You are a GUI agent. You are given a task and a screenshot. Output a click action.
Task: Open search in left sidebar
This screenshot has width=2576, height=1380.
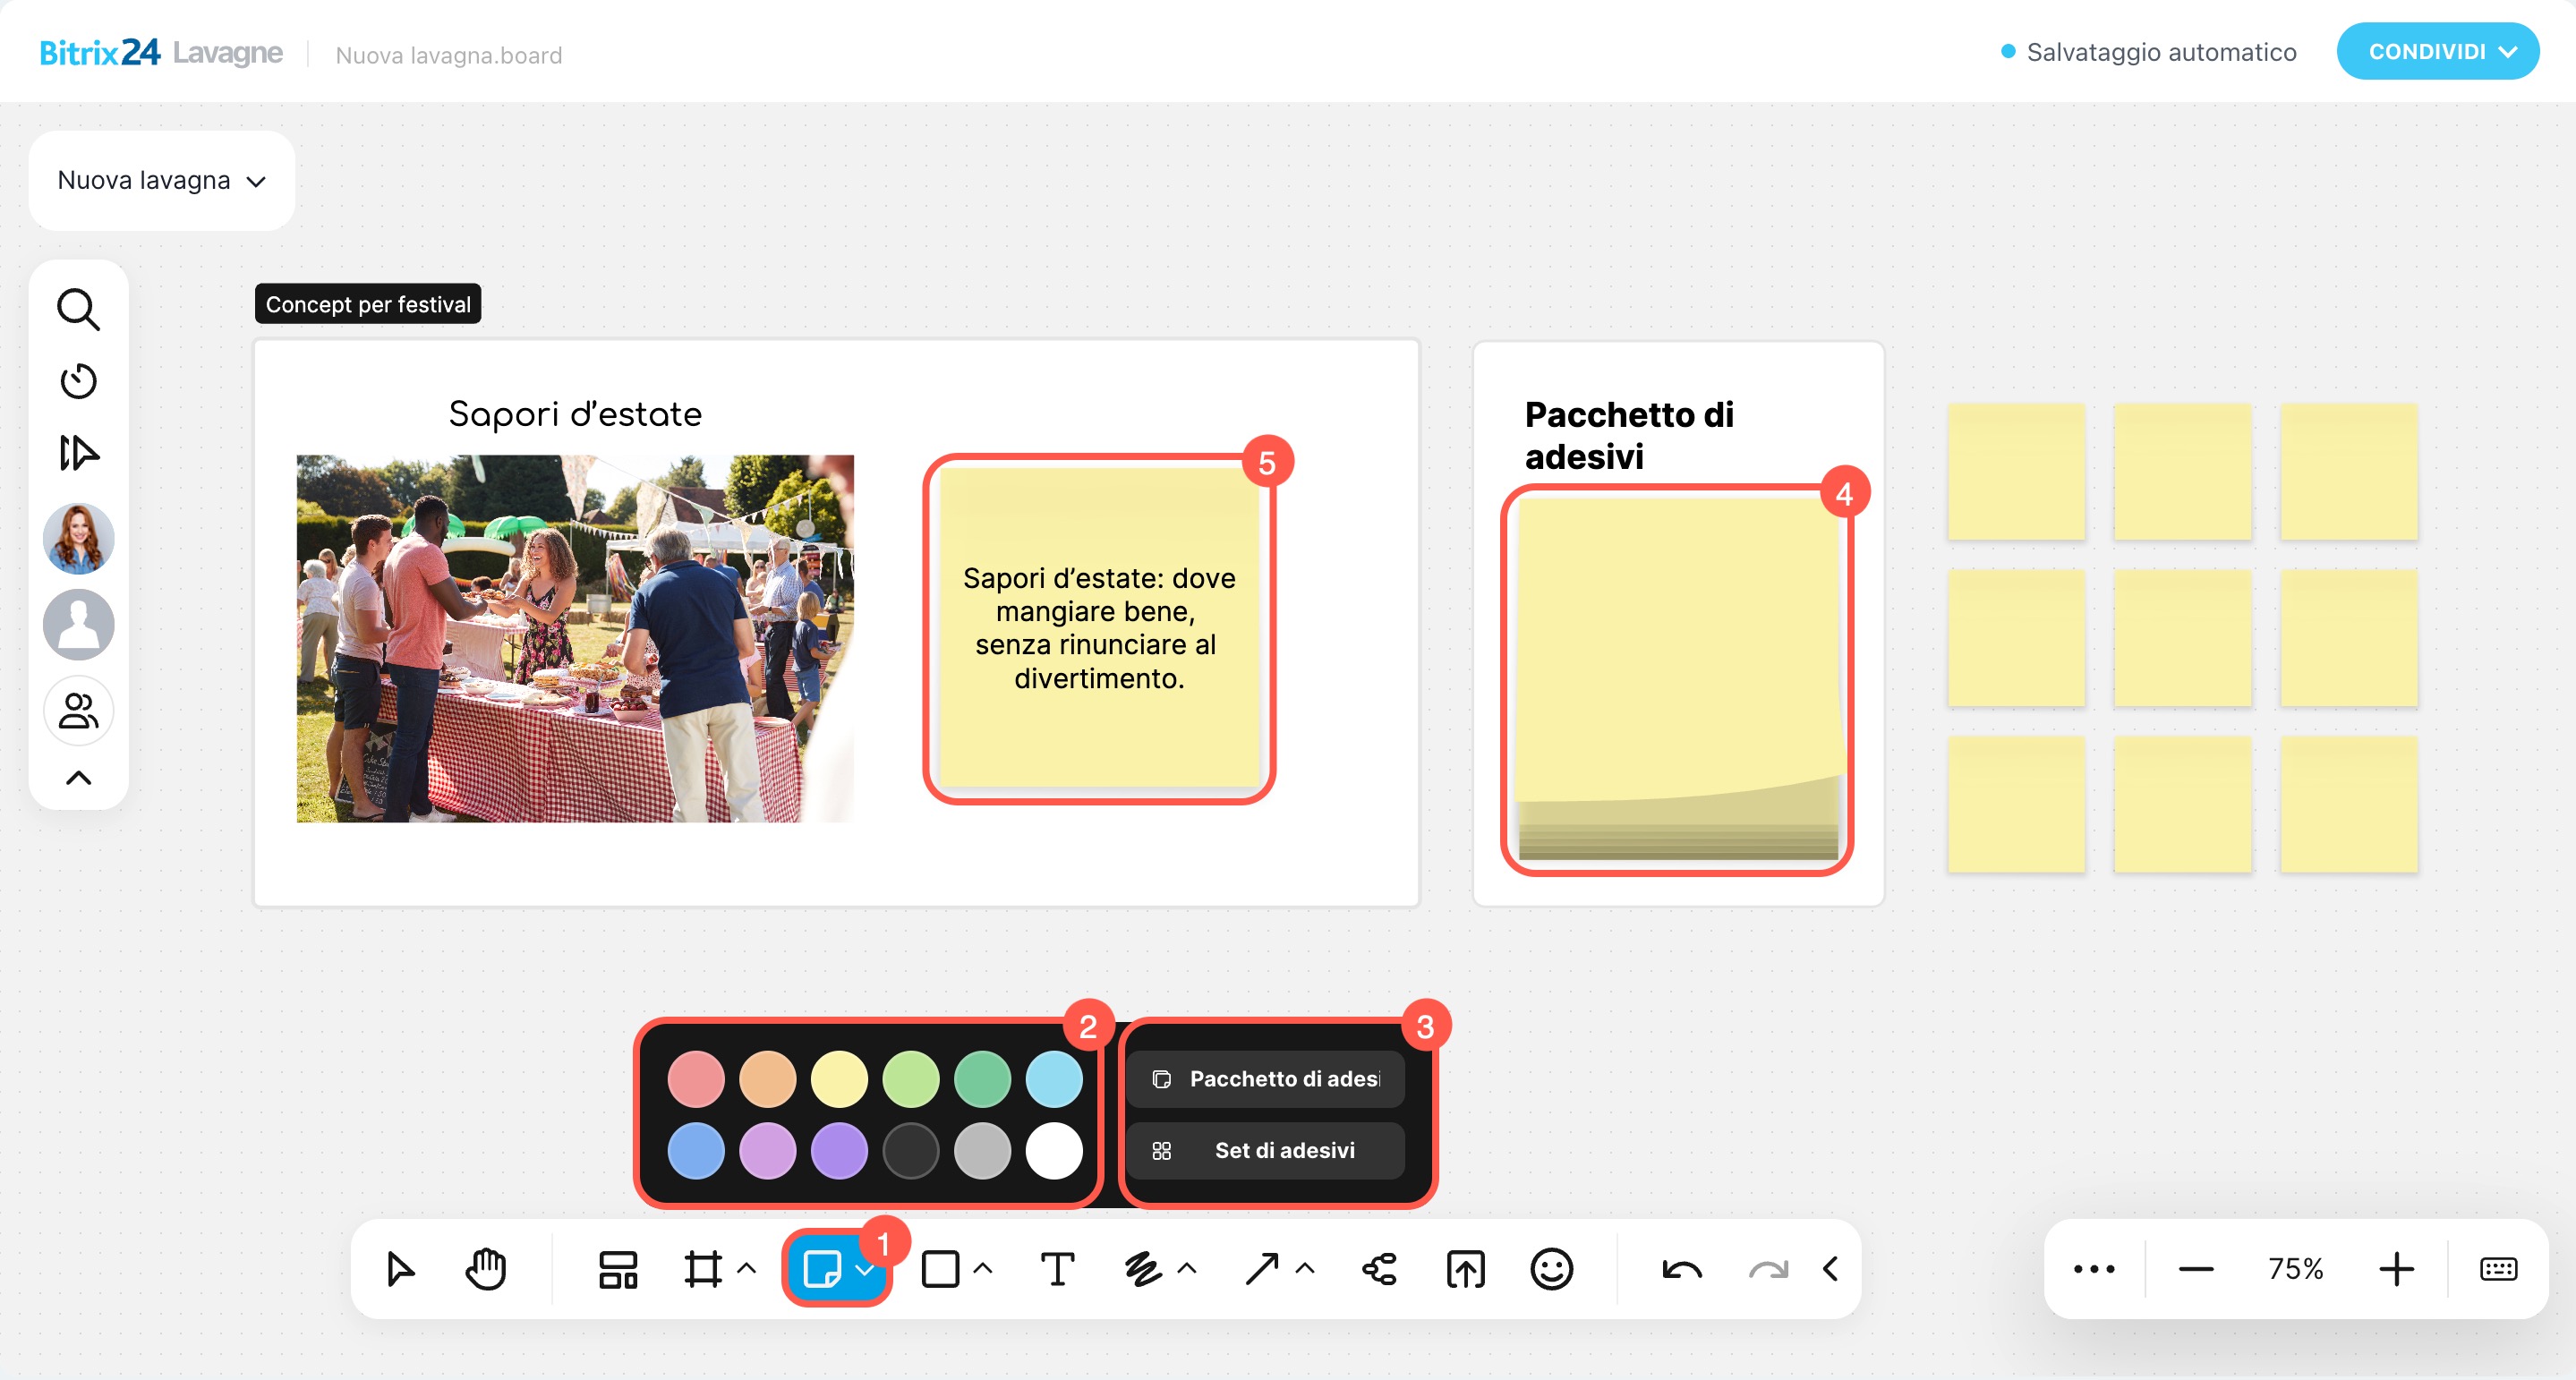click(x=78, y=309)
